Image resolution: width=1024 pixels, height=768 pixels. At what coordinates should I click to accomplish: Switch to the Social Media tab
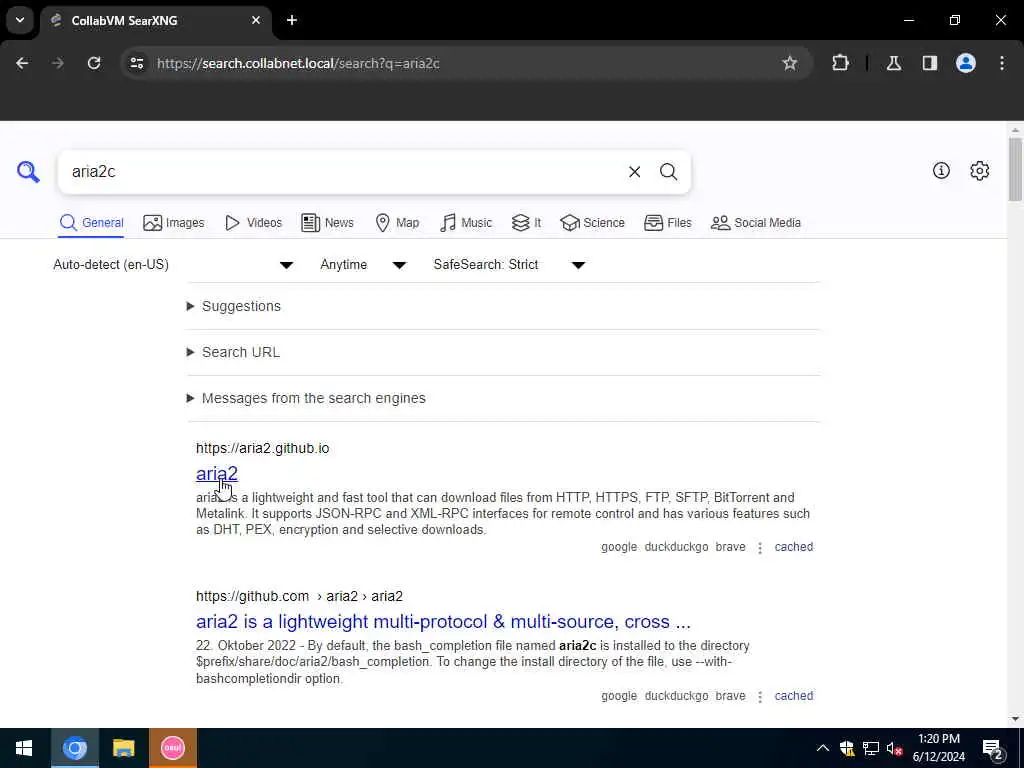tap(756, 223)
